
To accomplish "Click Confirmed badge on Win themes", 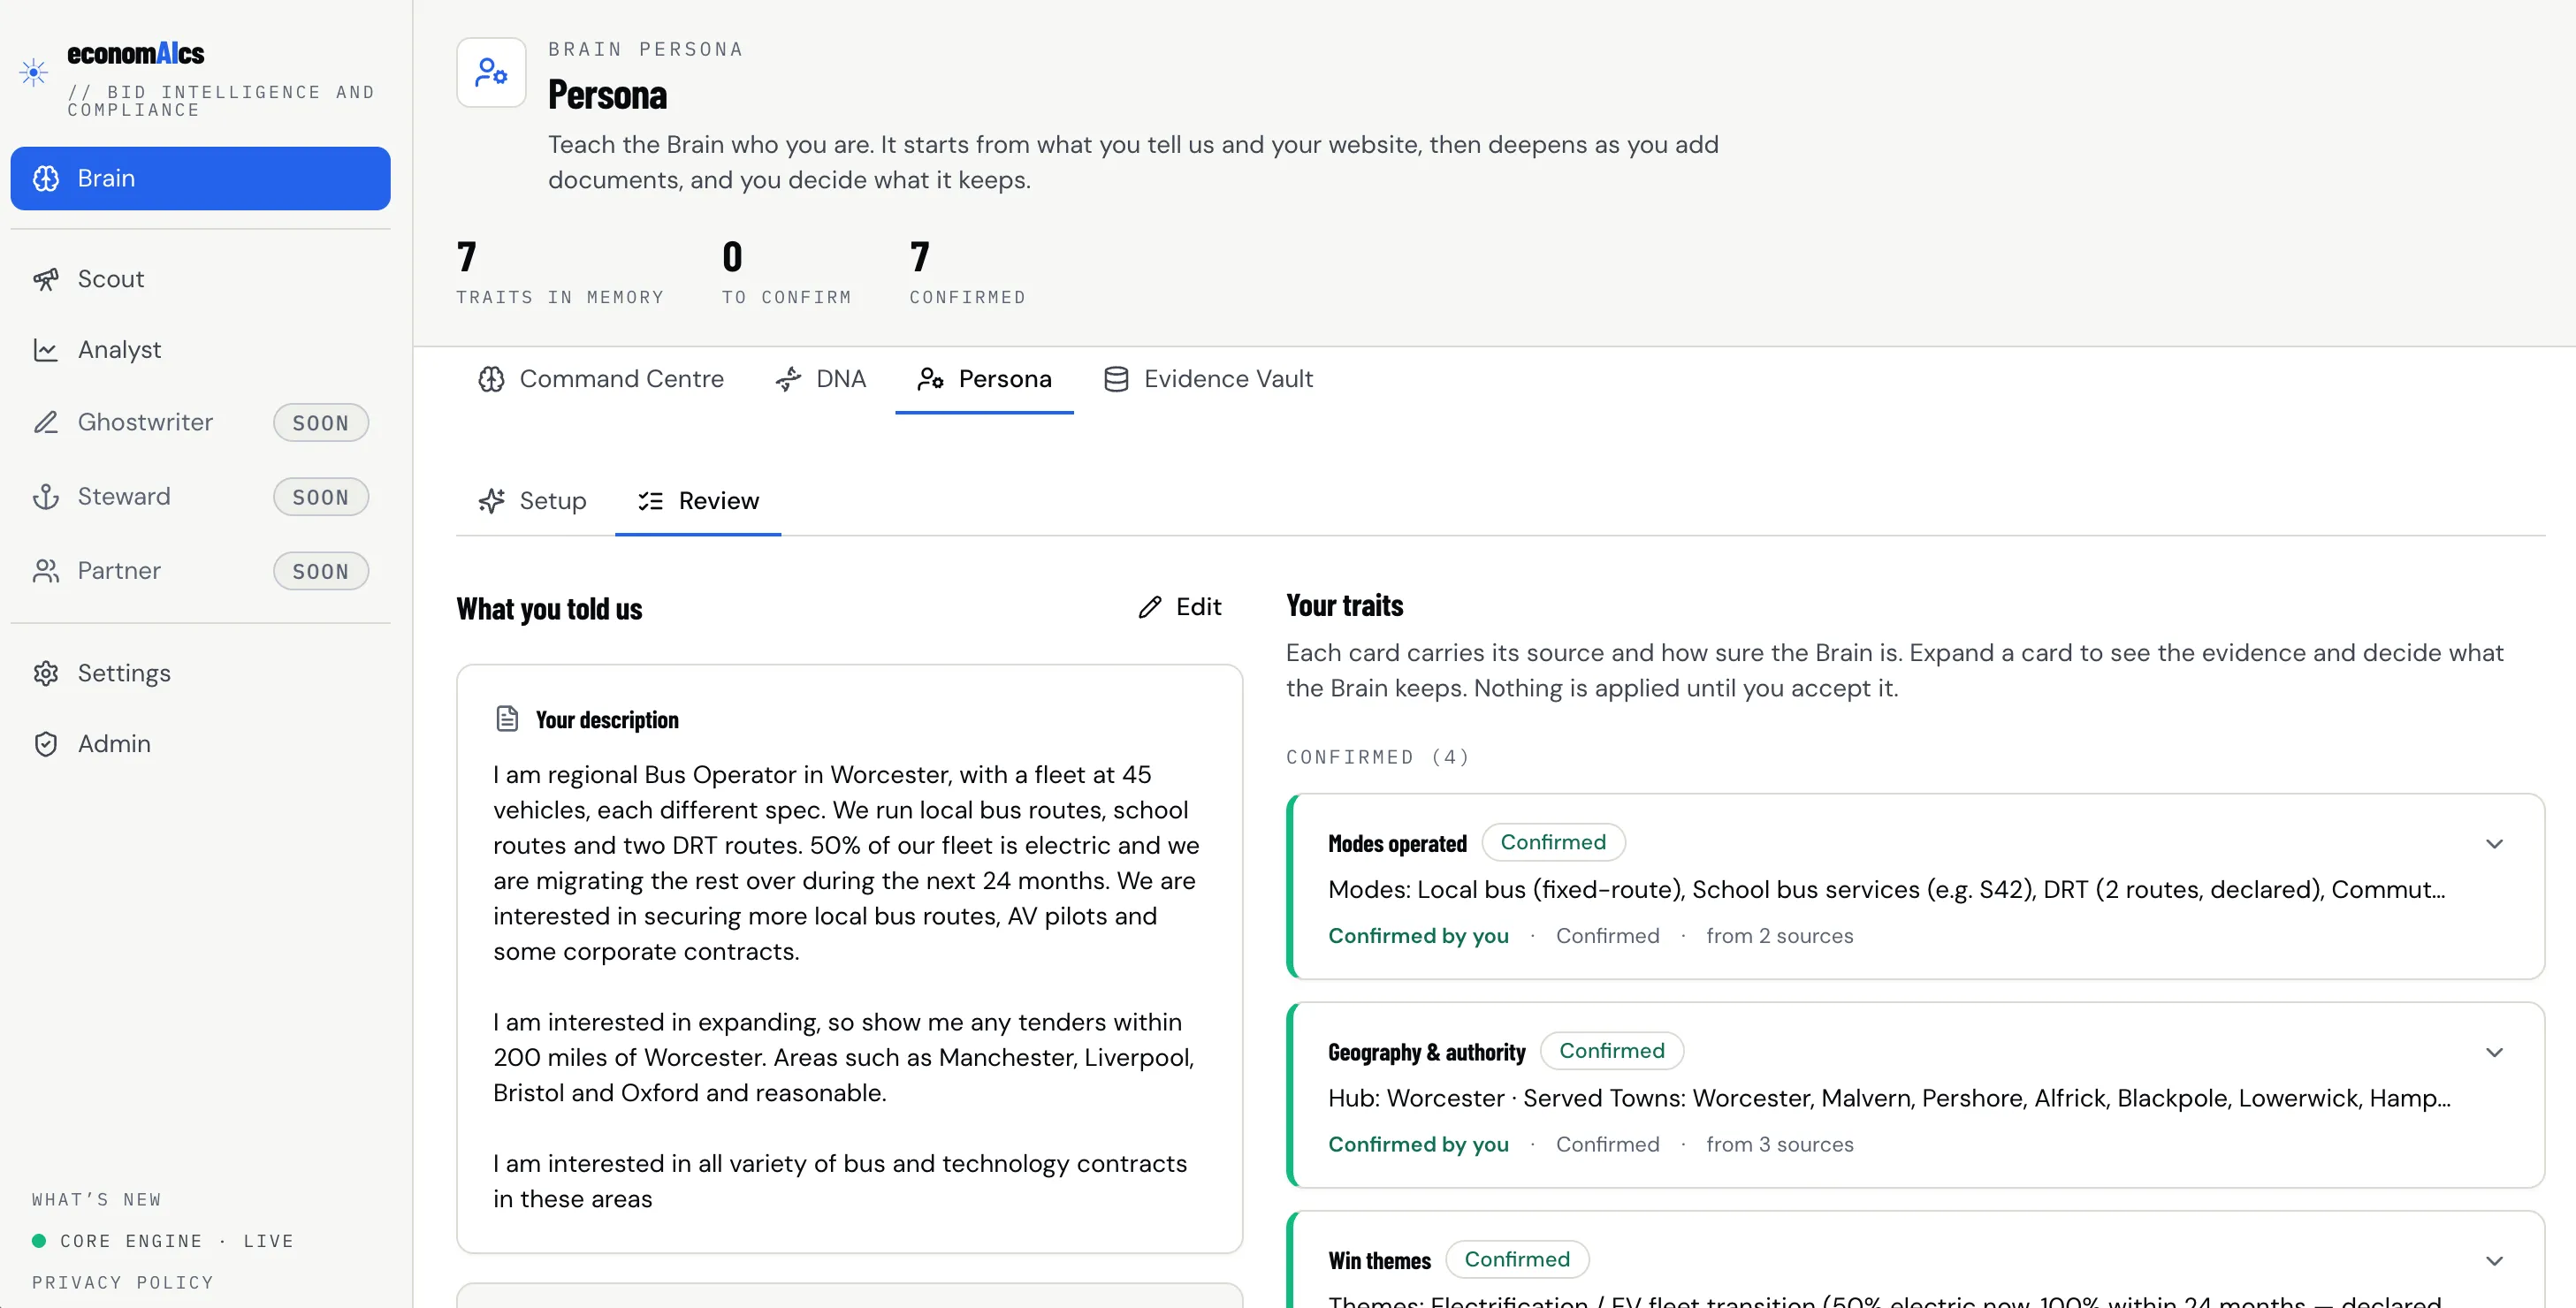I will [x=1517, y=1260].
